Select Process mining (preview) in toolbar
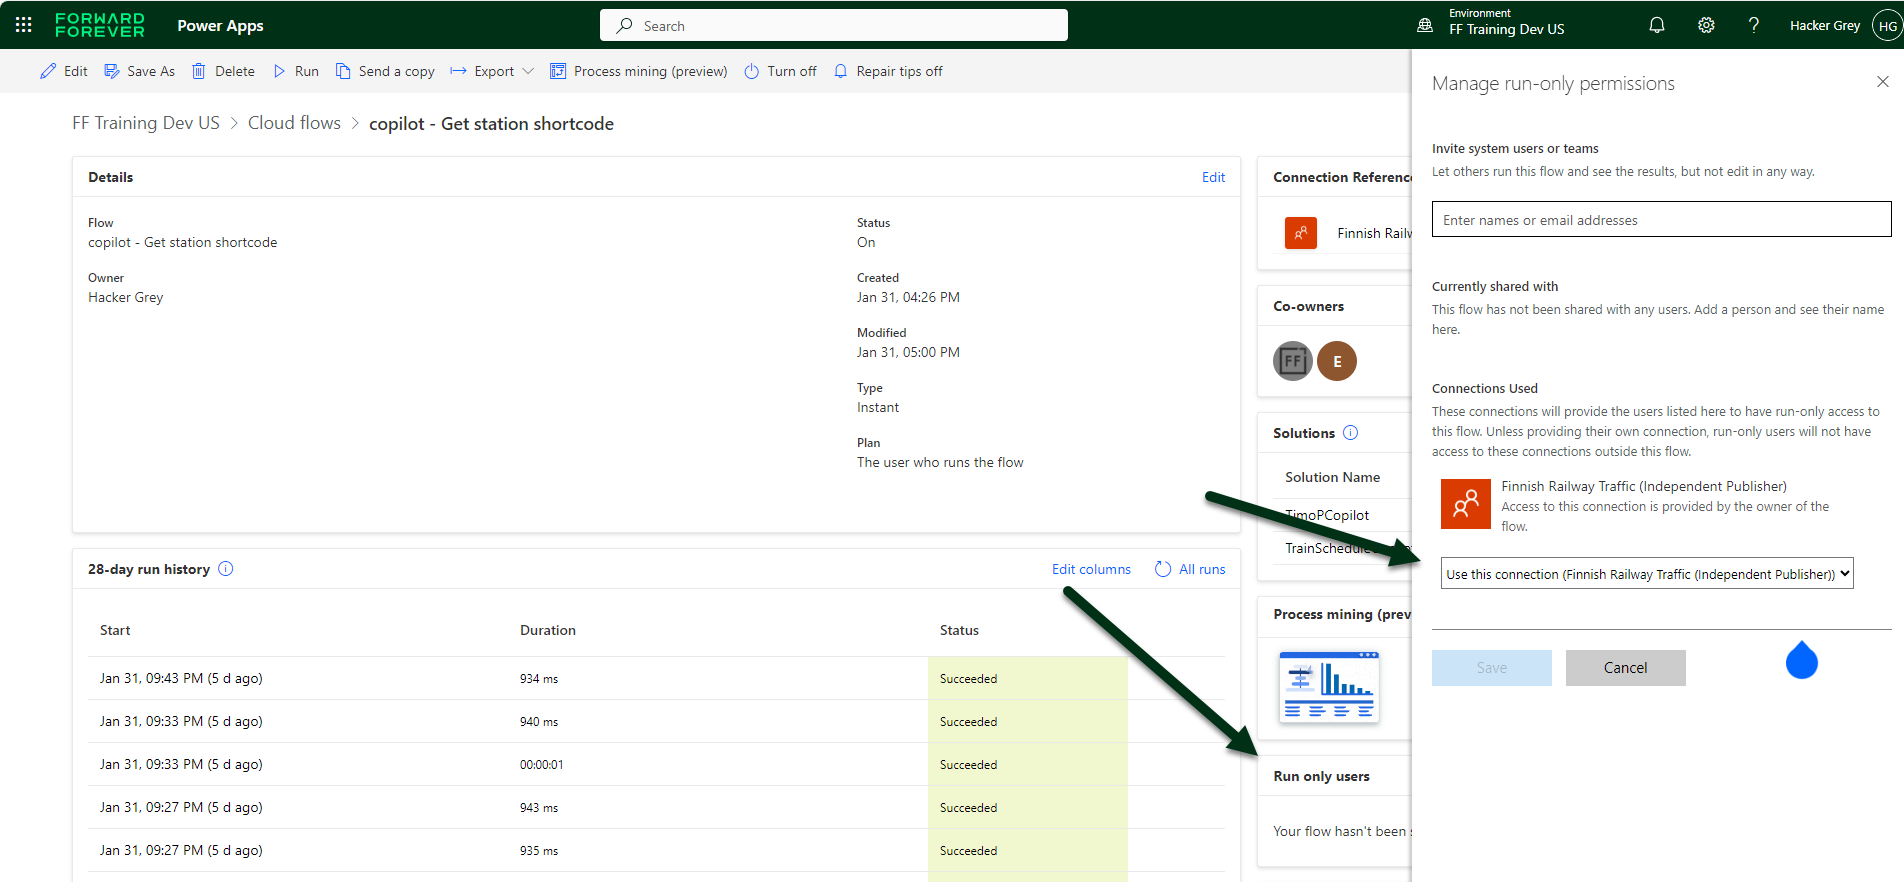The width and height of the screenshot is (1904, 882). pos(639,71)
